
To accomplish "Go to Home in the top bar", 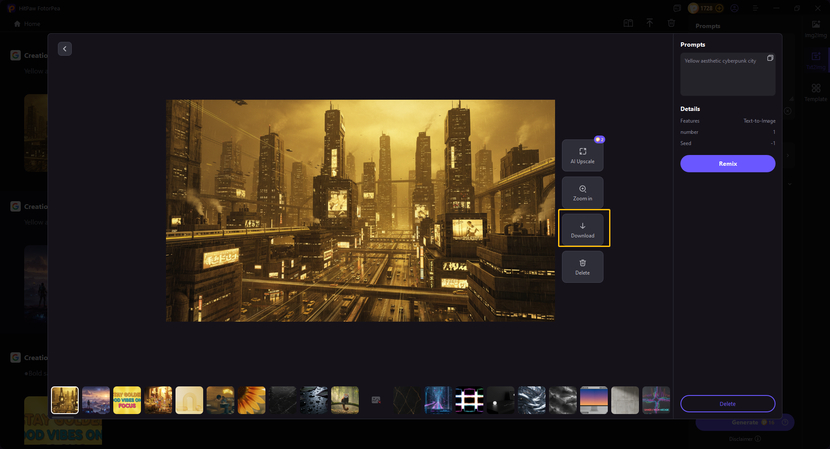I will pos(27,23).
